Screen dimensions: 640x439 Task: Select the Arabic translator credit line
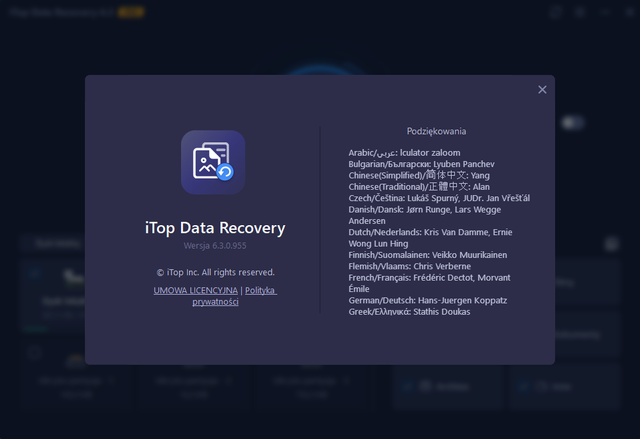click(404, 153)
